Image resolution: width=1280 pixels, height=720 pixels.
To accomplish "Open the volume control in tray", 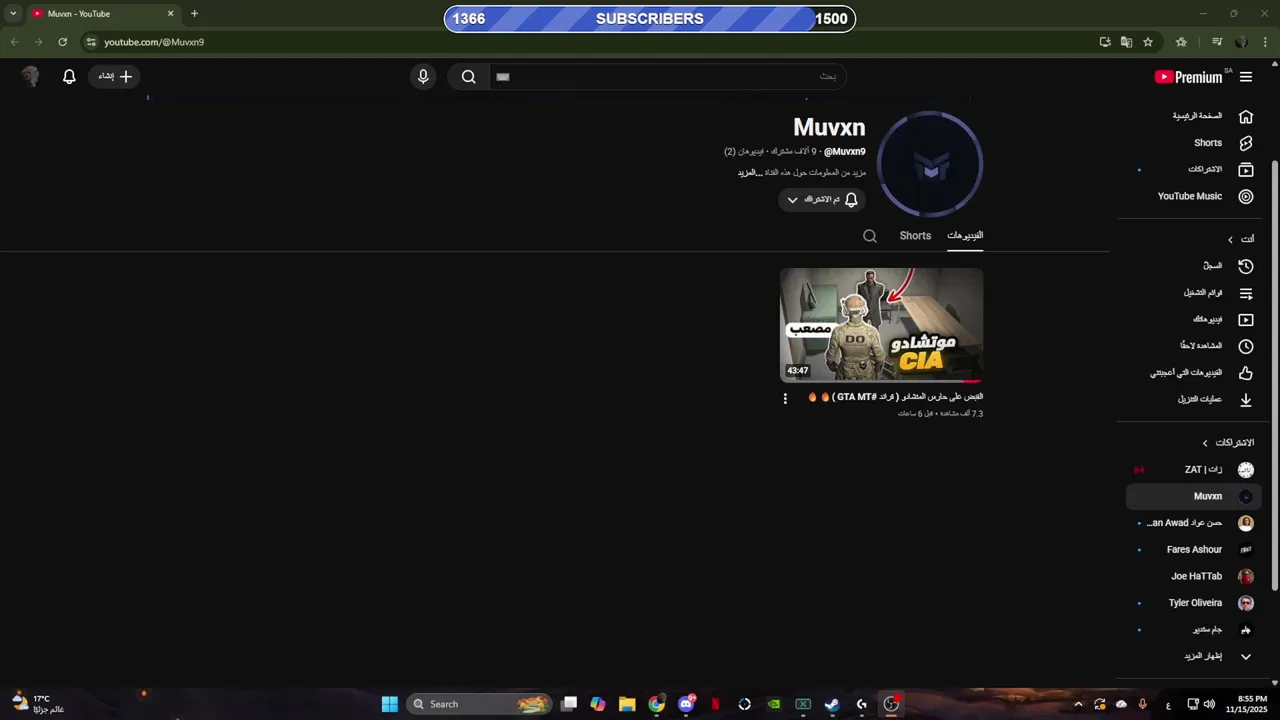I will 1209,704.
